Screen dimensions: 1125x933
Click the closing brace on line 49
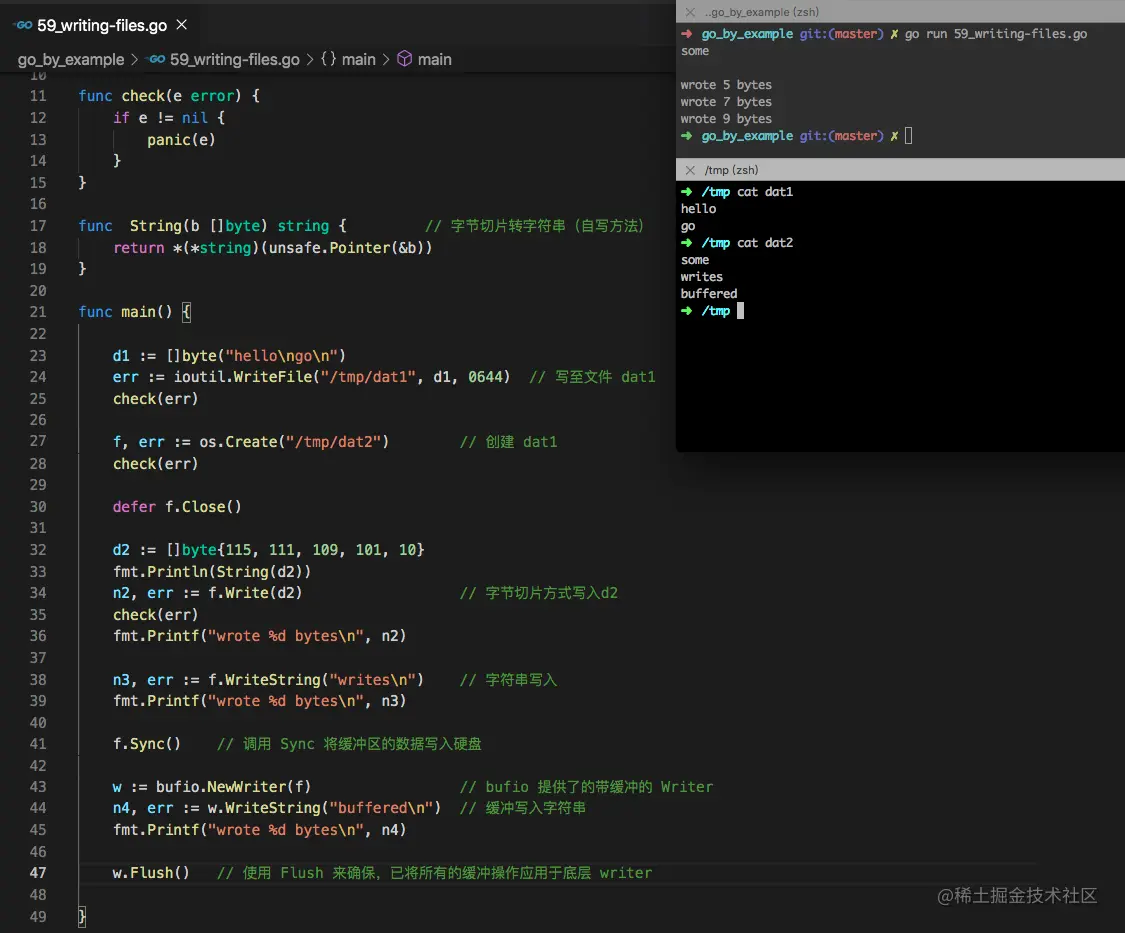coord(83,916)
